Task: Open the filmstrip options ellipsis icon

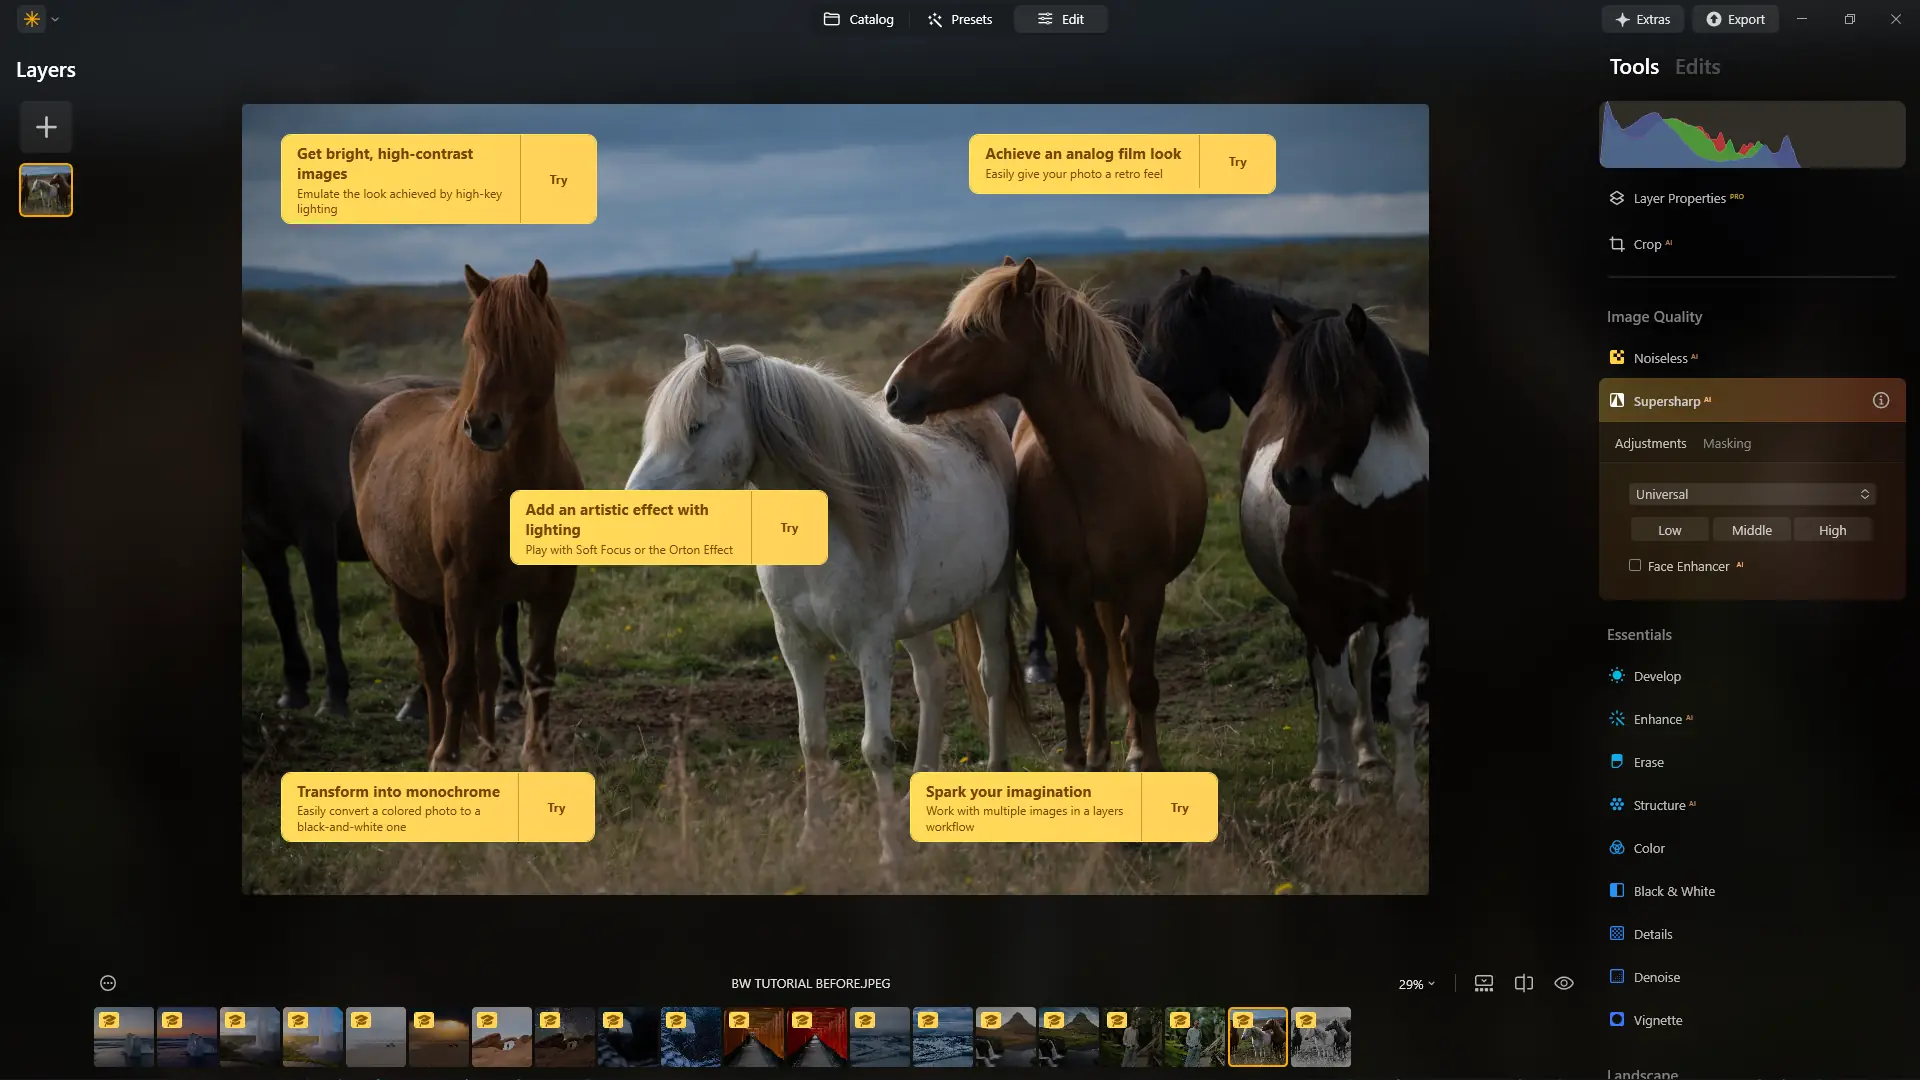Action: point(108,984)
